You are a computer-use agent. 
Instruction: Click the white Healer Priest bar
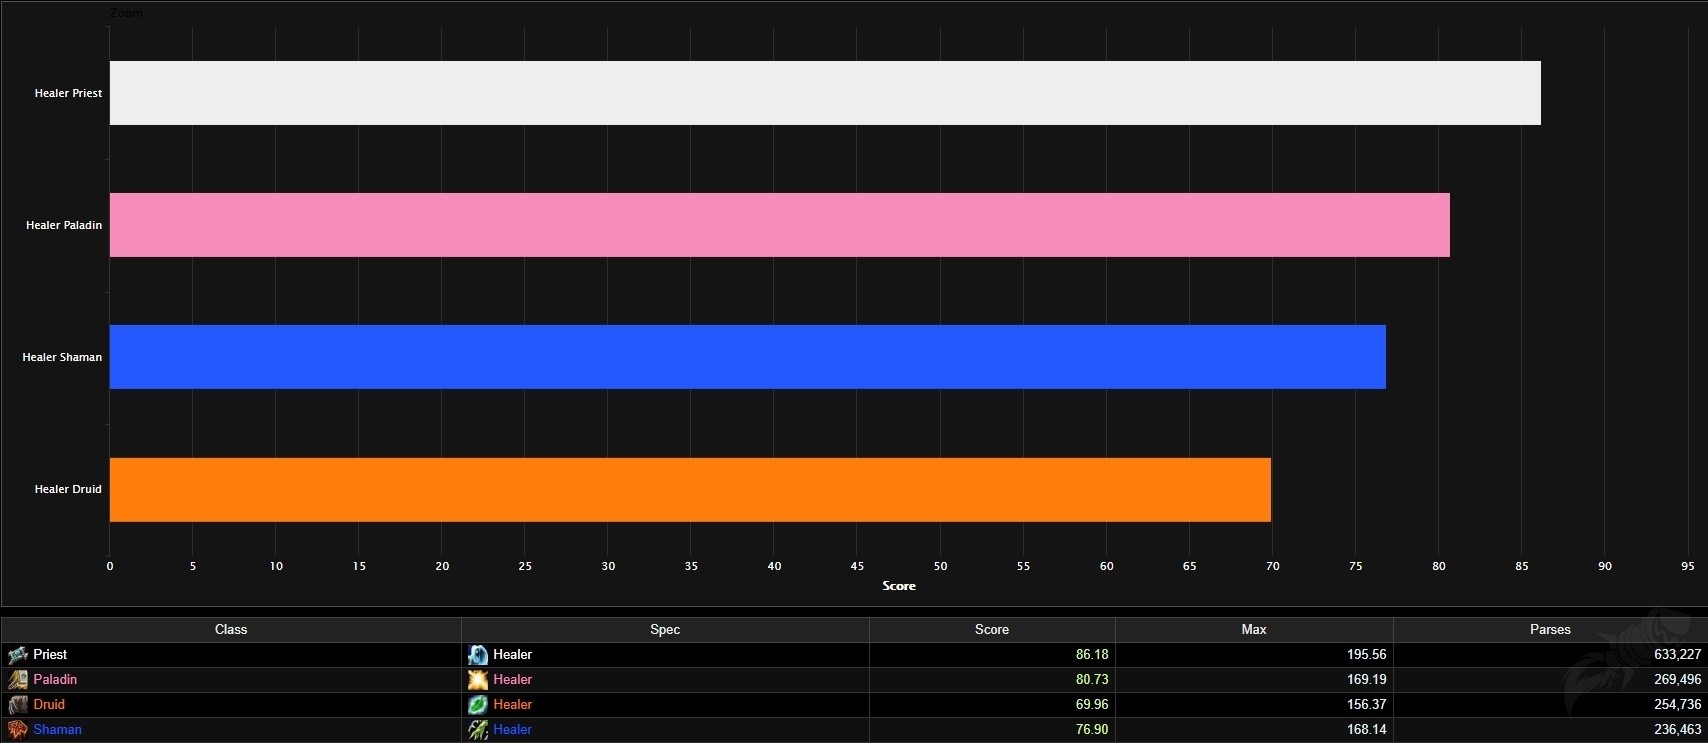[824, 93]
